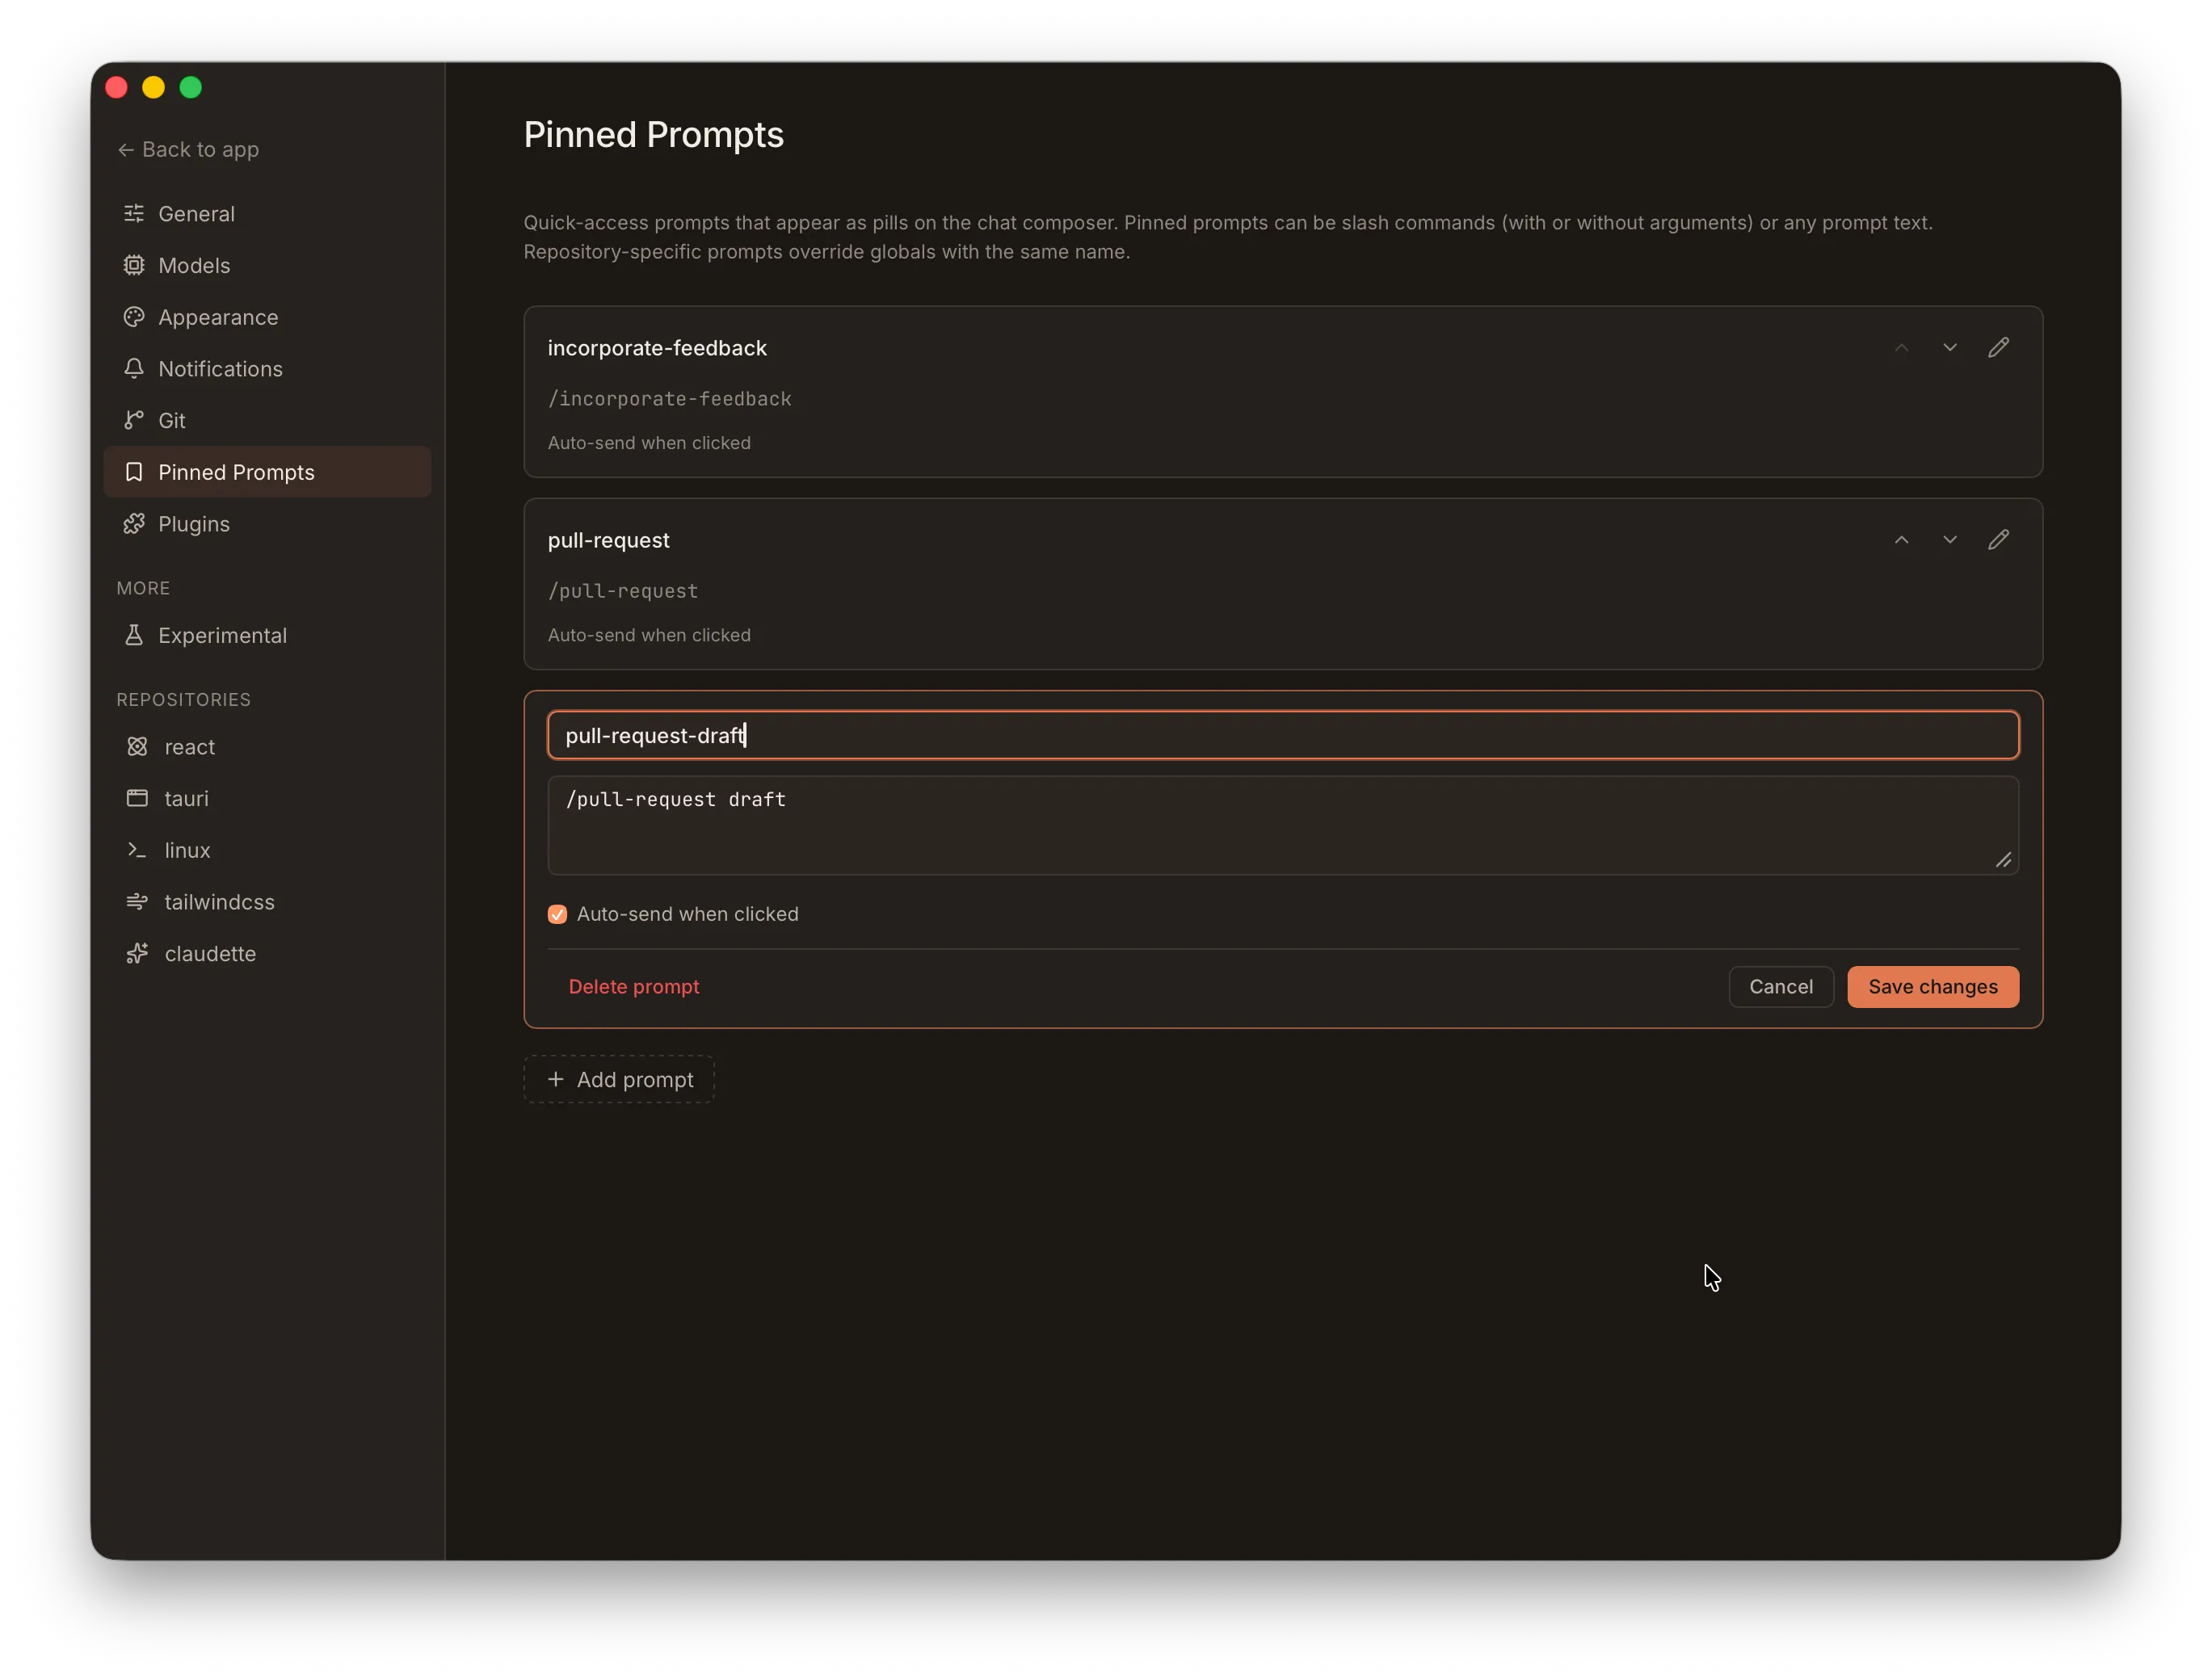Click the Pinned Prompts page heading
This screenshot has width=2212, height=1680.
tap(654, 135)
